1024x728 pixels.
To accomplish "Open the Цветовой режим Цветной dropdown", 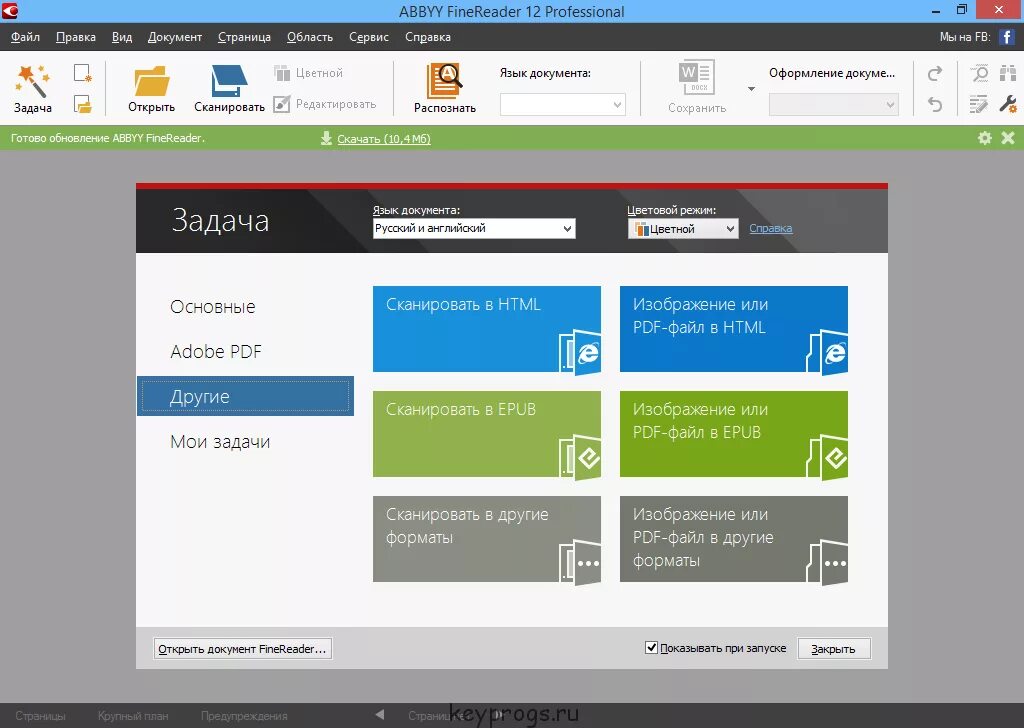I will coord(683,229).
